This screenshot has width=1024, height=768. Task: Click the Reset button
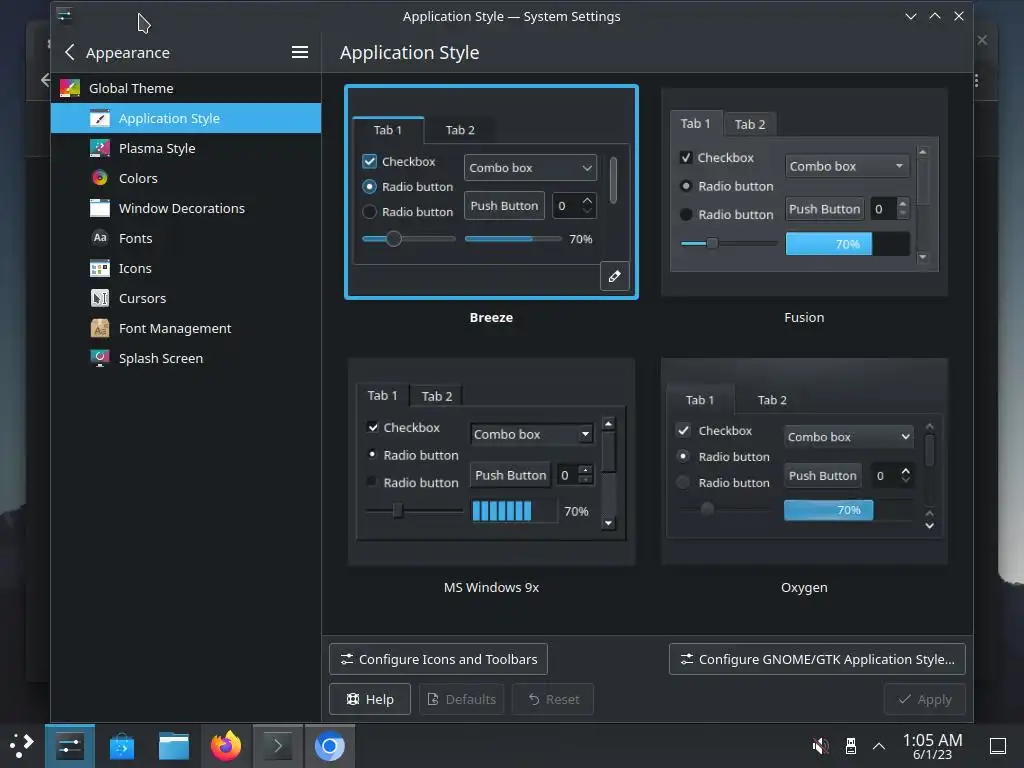tap(553, 699)
